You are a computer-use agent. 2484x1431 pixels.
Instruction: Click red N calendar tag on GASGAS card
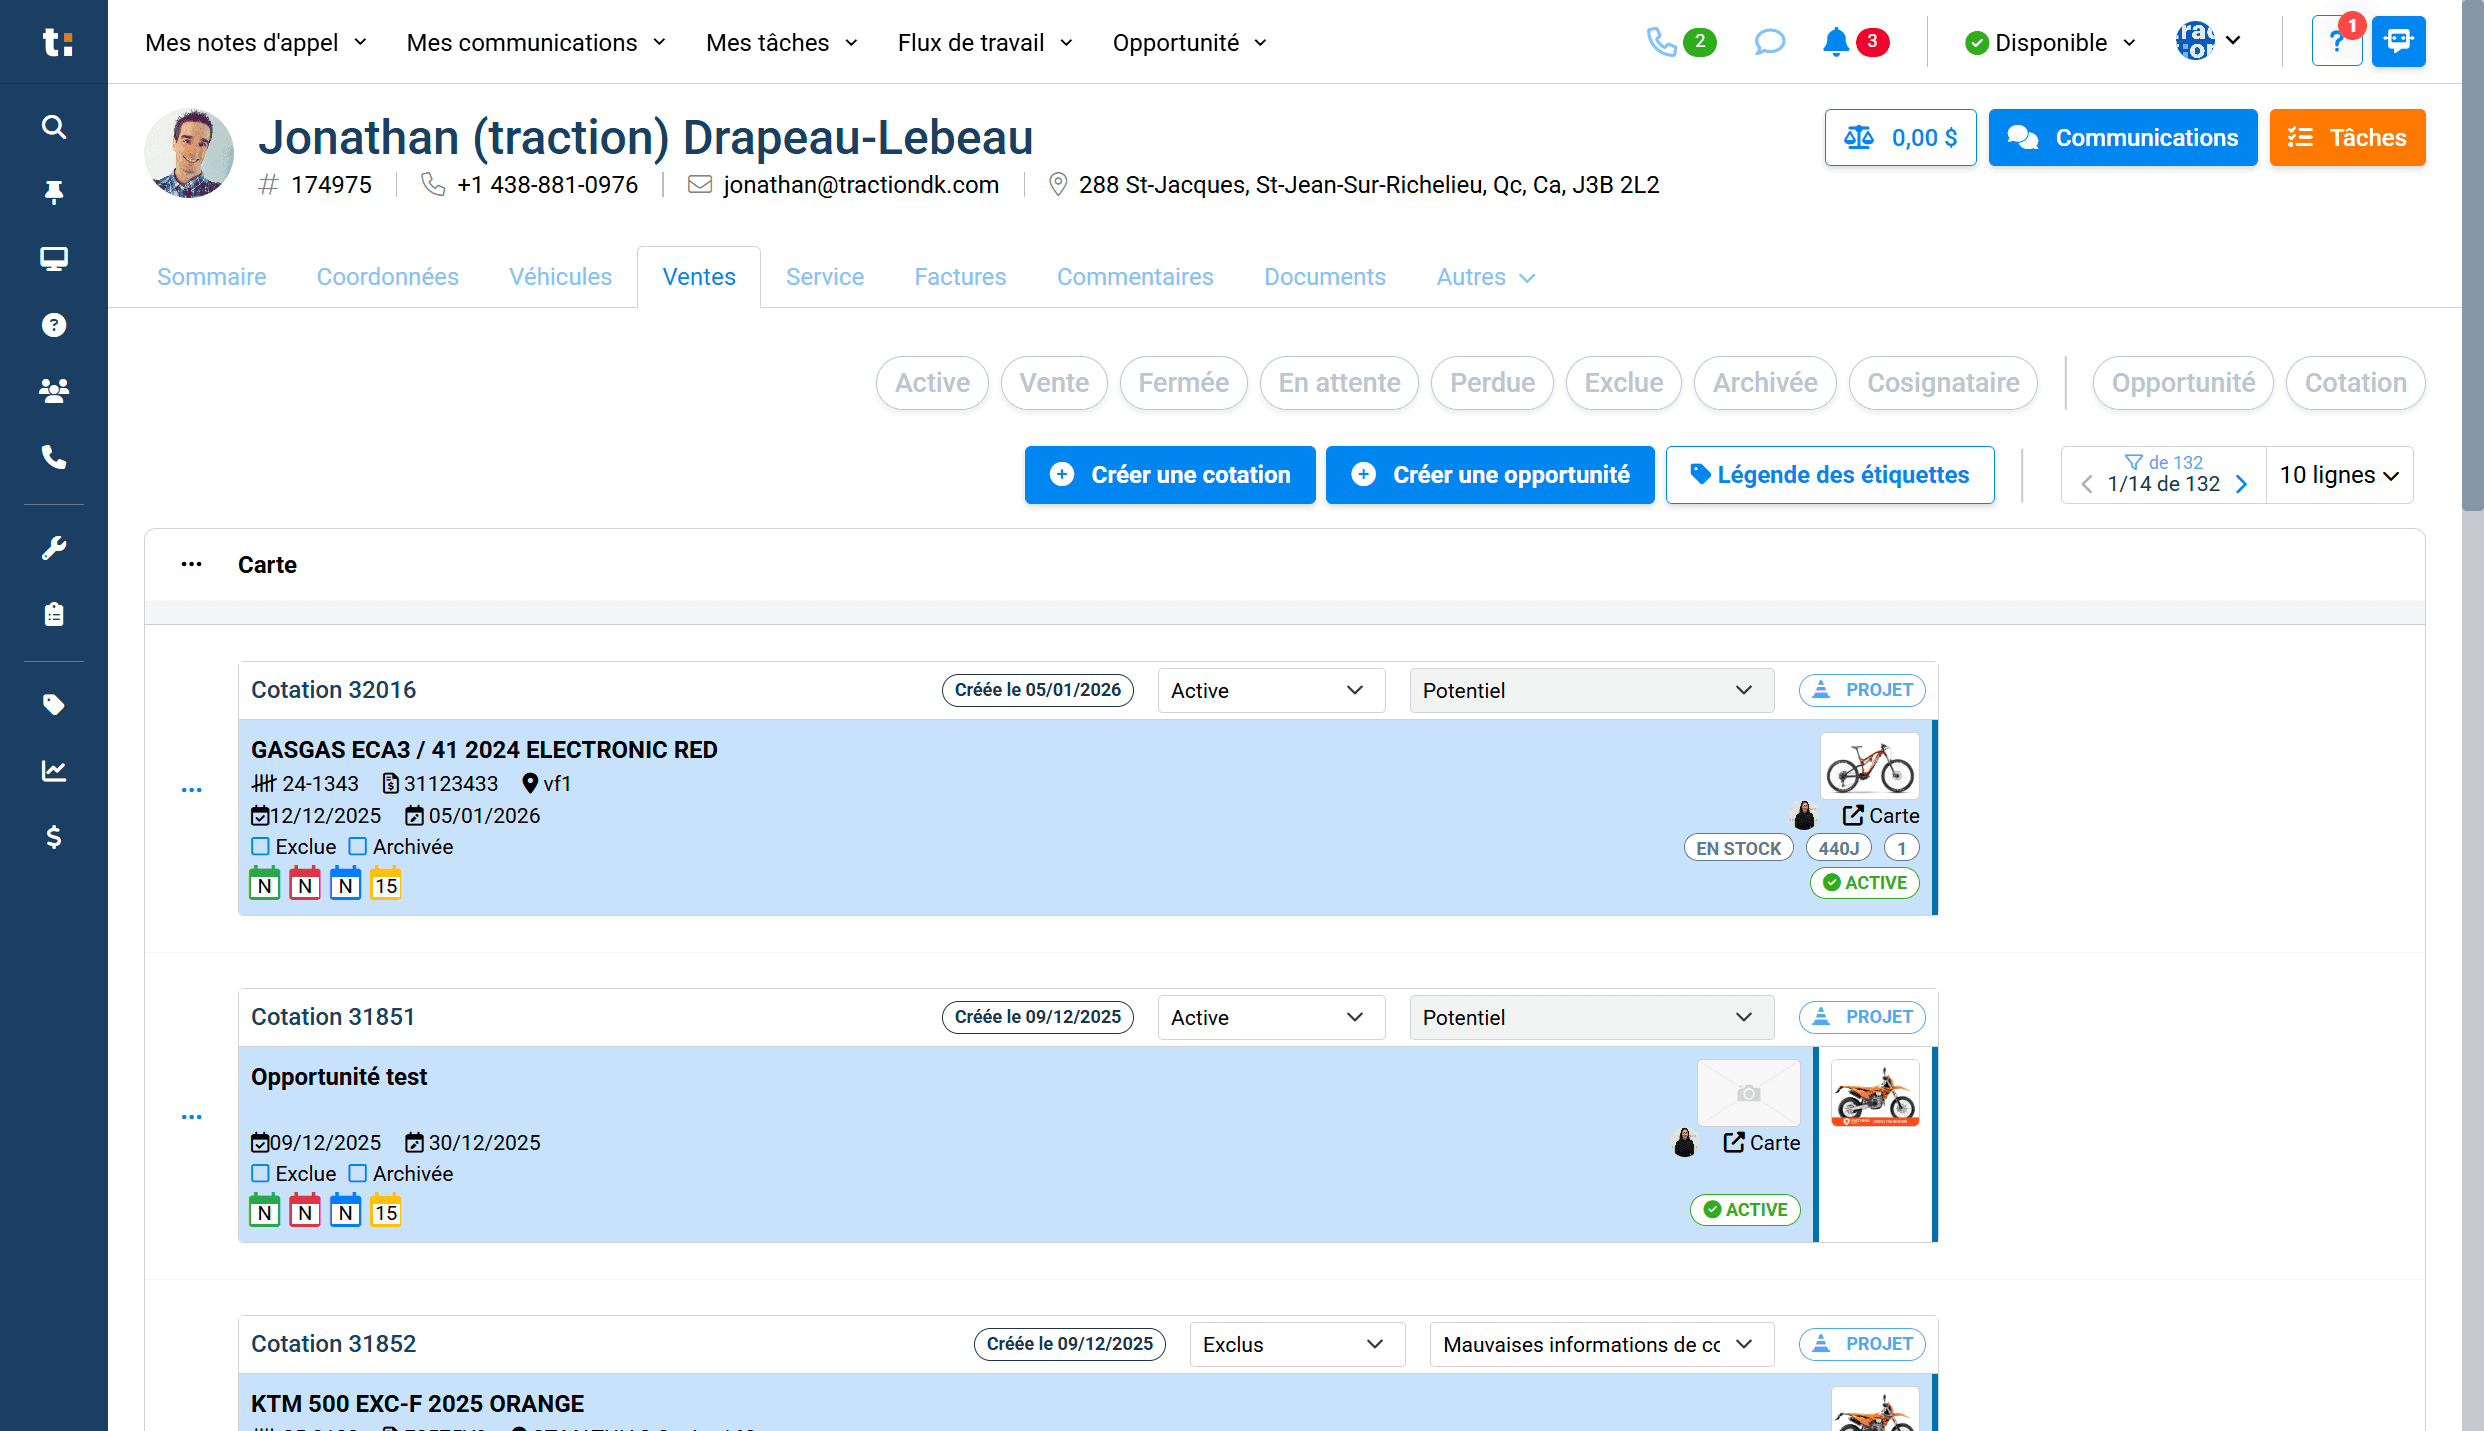(x=305, y=884)
